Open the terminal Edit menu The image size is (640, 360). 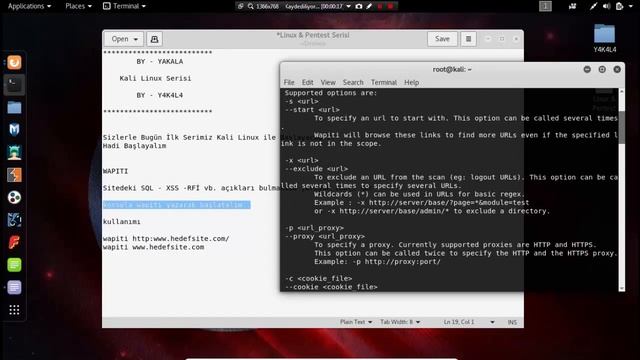307,82
